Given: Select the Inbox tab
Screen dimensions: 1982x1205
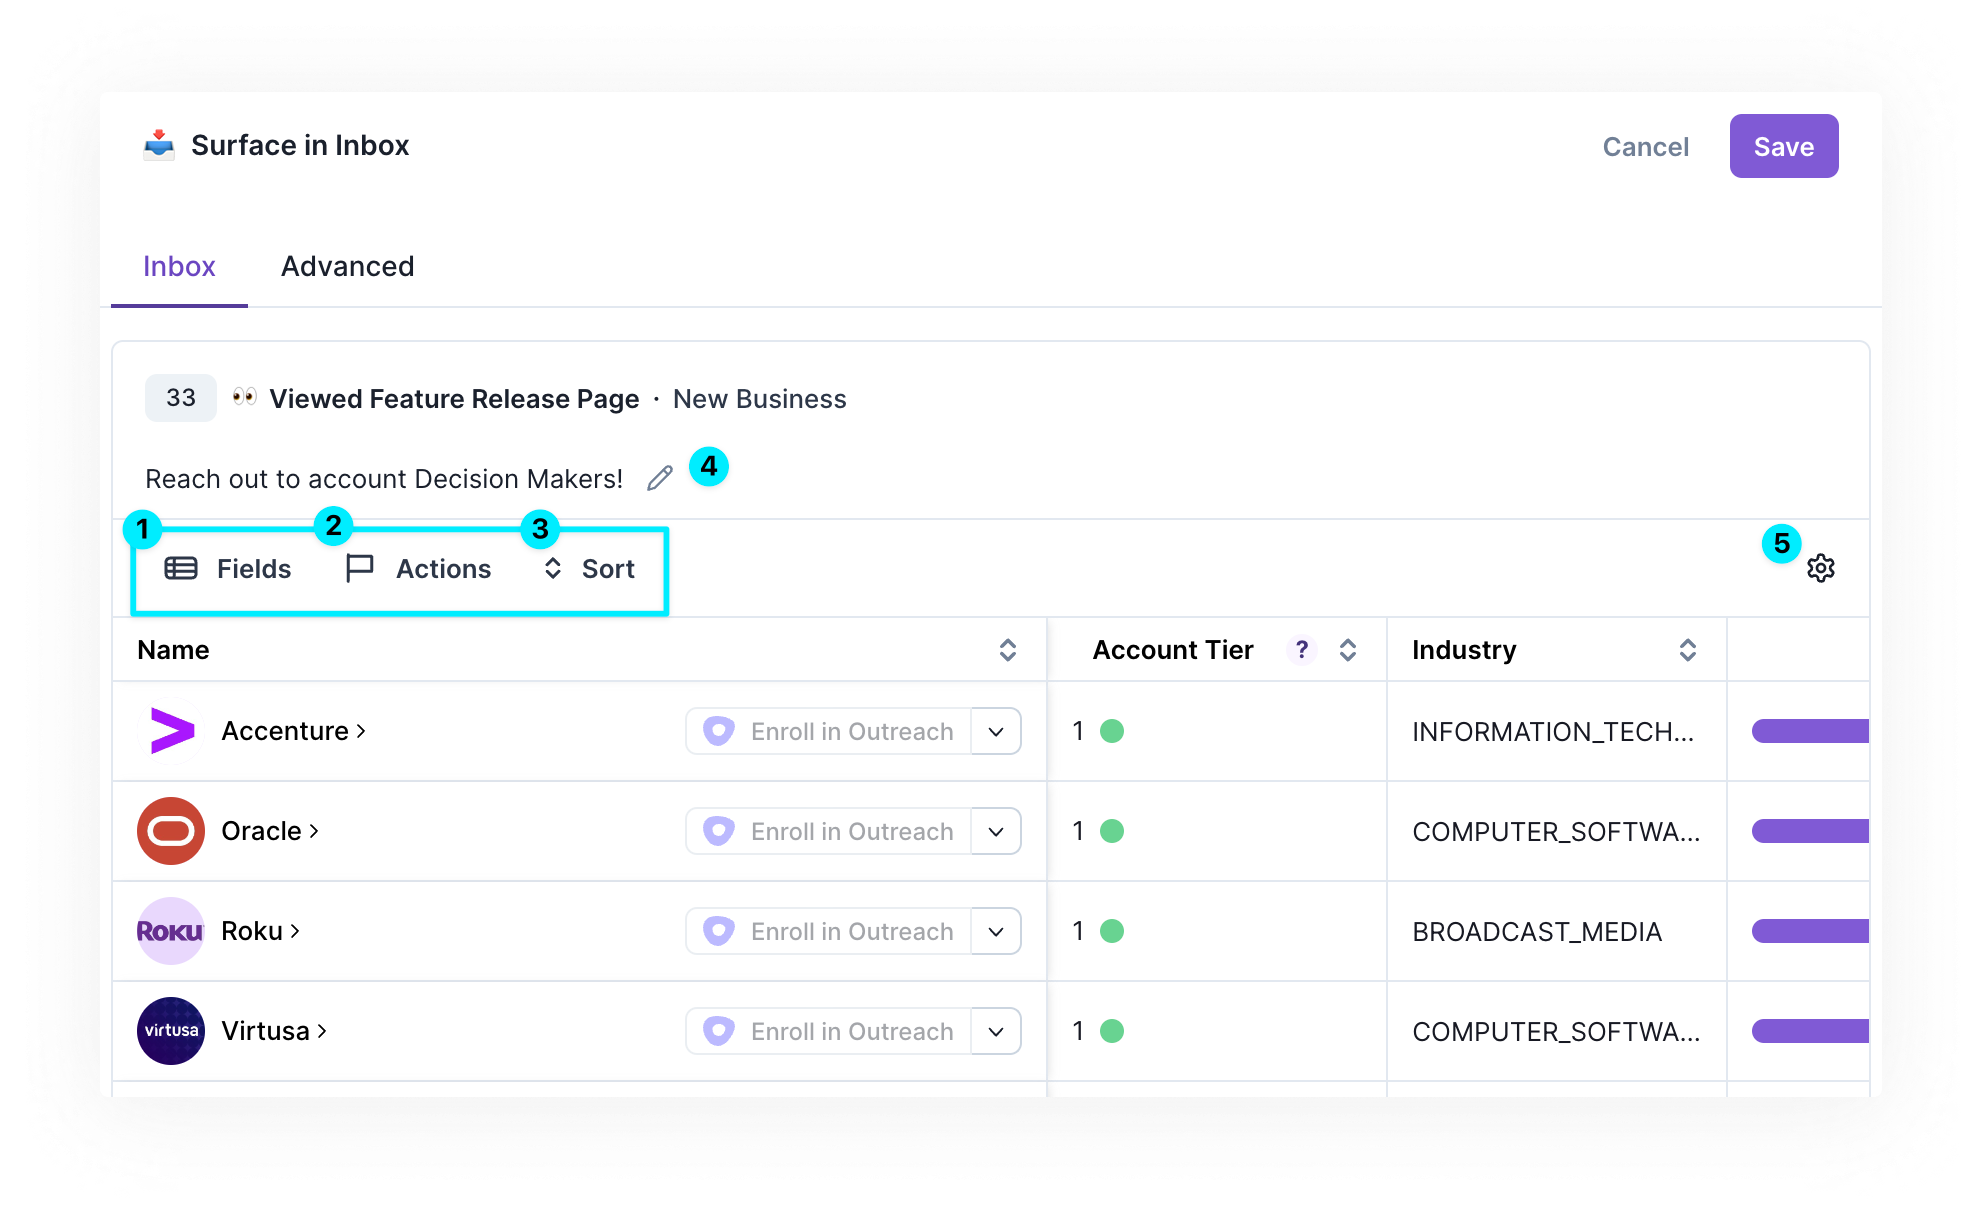Looking at the screenshot, I should 179,266.
